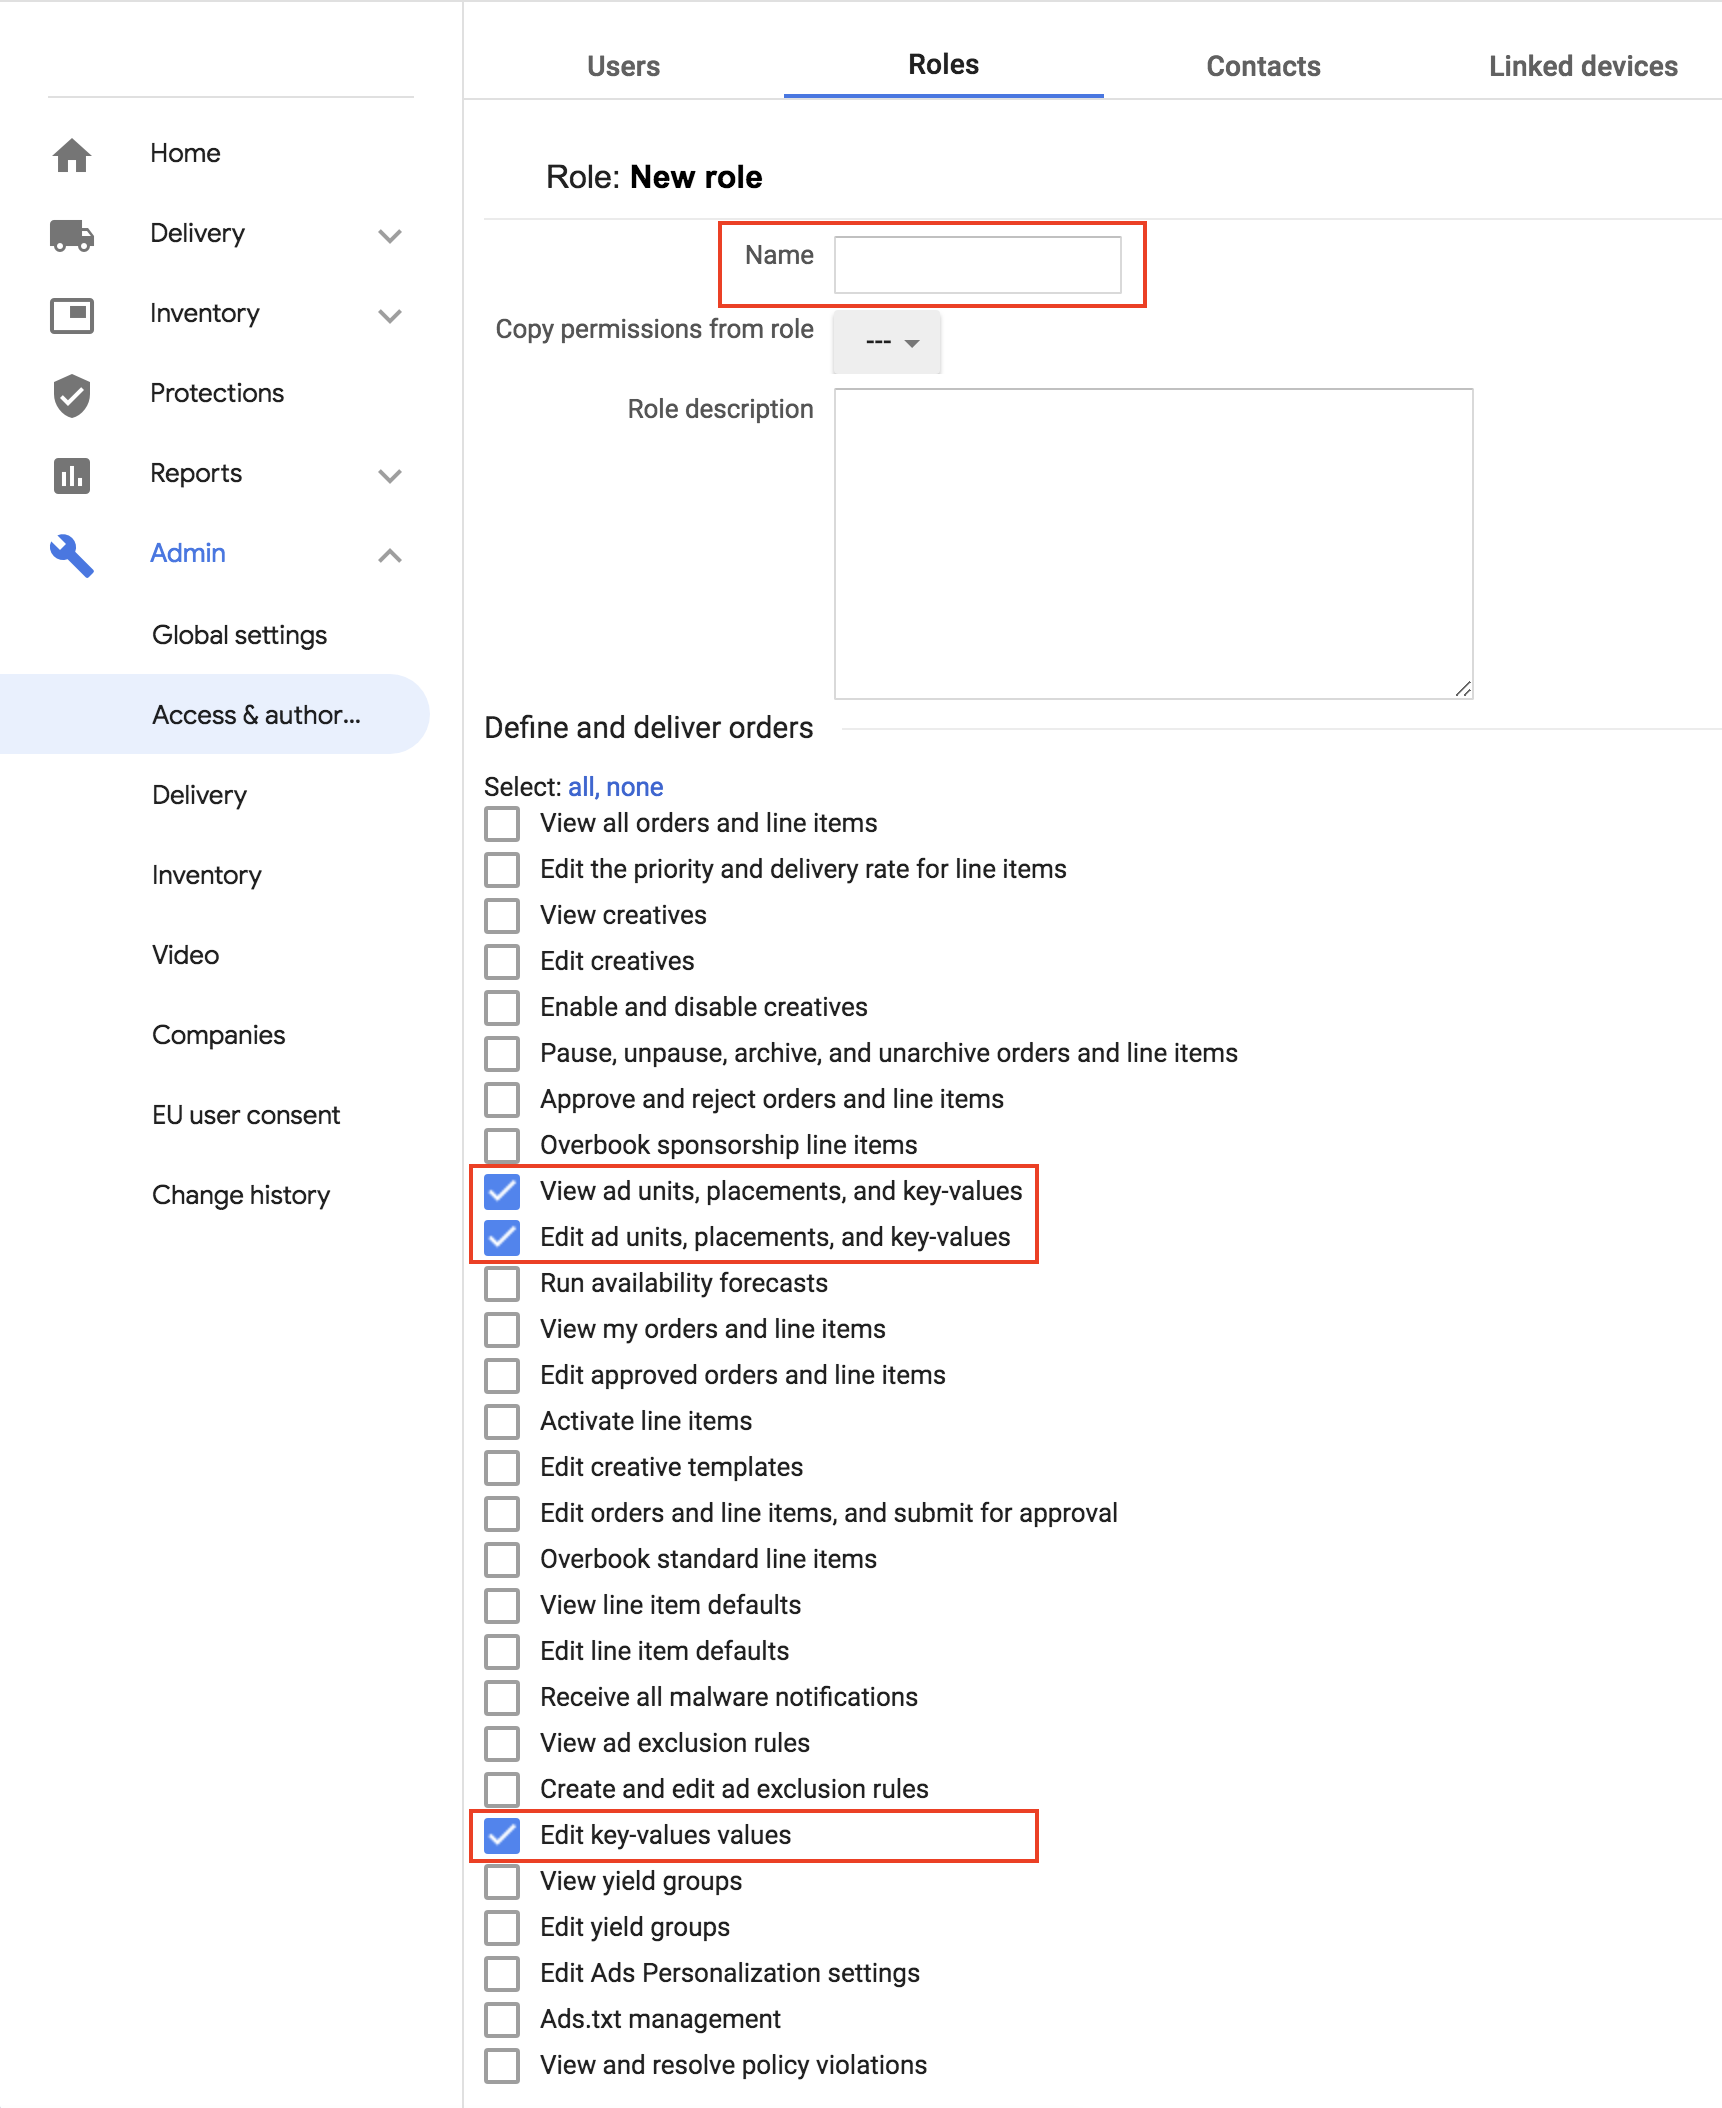The height and width of the screenshot is (2108, 1722).
Task: Check View yield groups
Action: 502,1882
